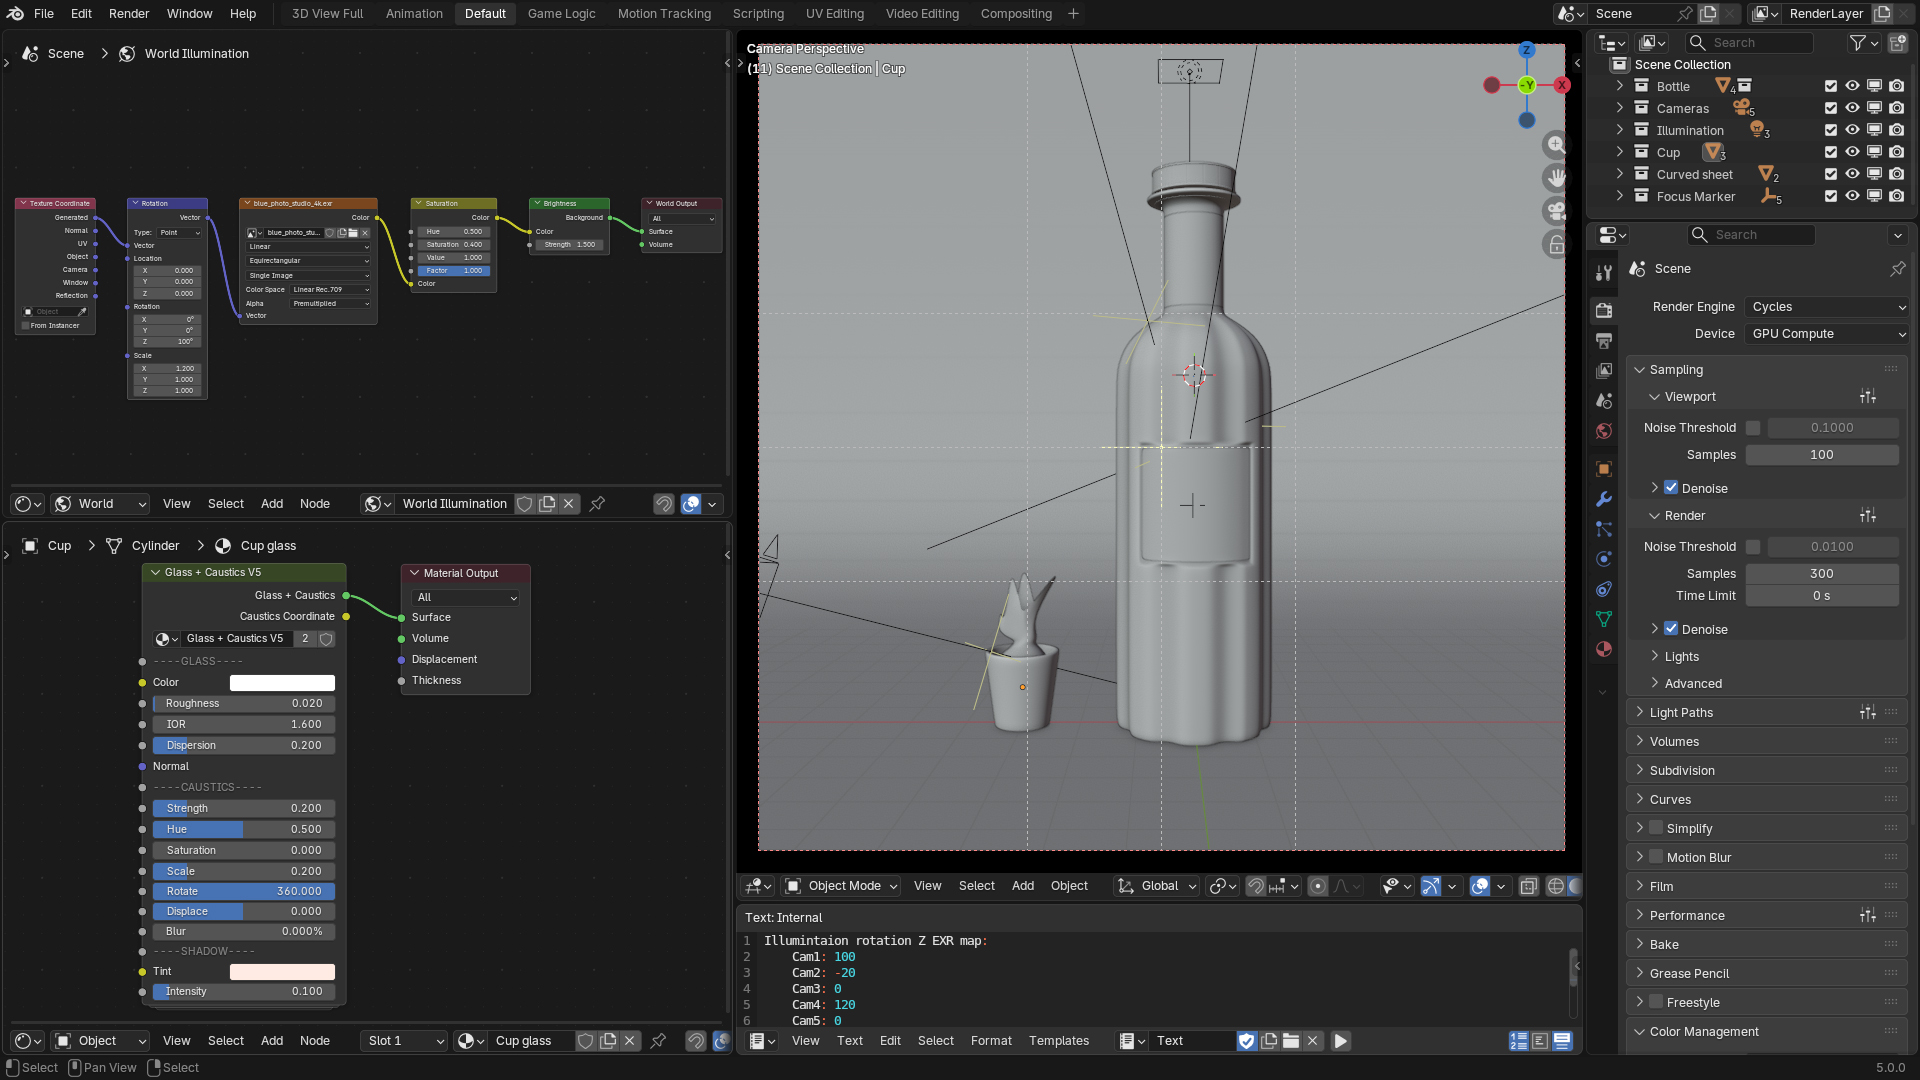The width and height of the screenshot is (1920, 1080).
Task: Hide the Bottle collection in viewport
Action: (1852, 87)
